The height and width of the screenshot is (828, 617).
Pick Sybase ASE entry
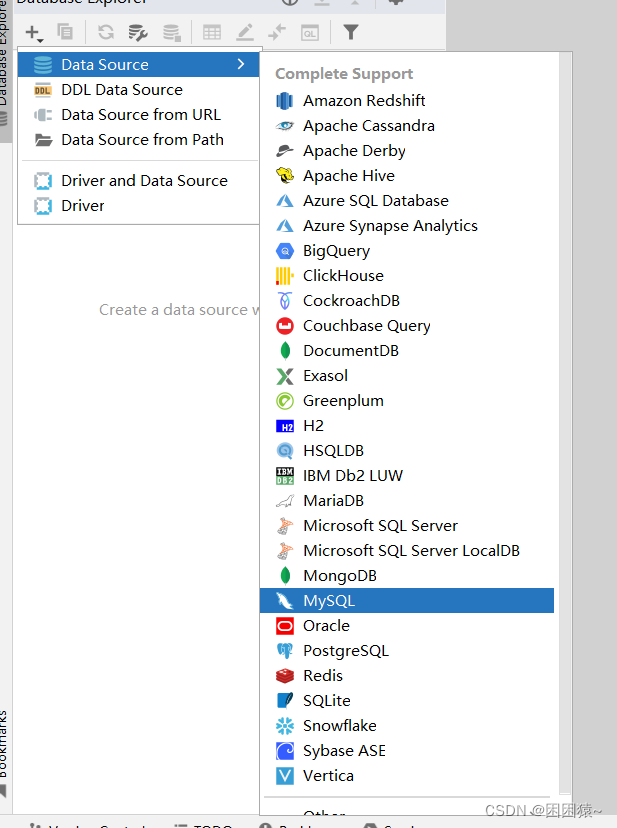tap(407, 750)
